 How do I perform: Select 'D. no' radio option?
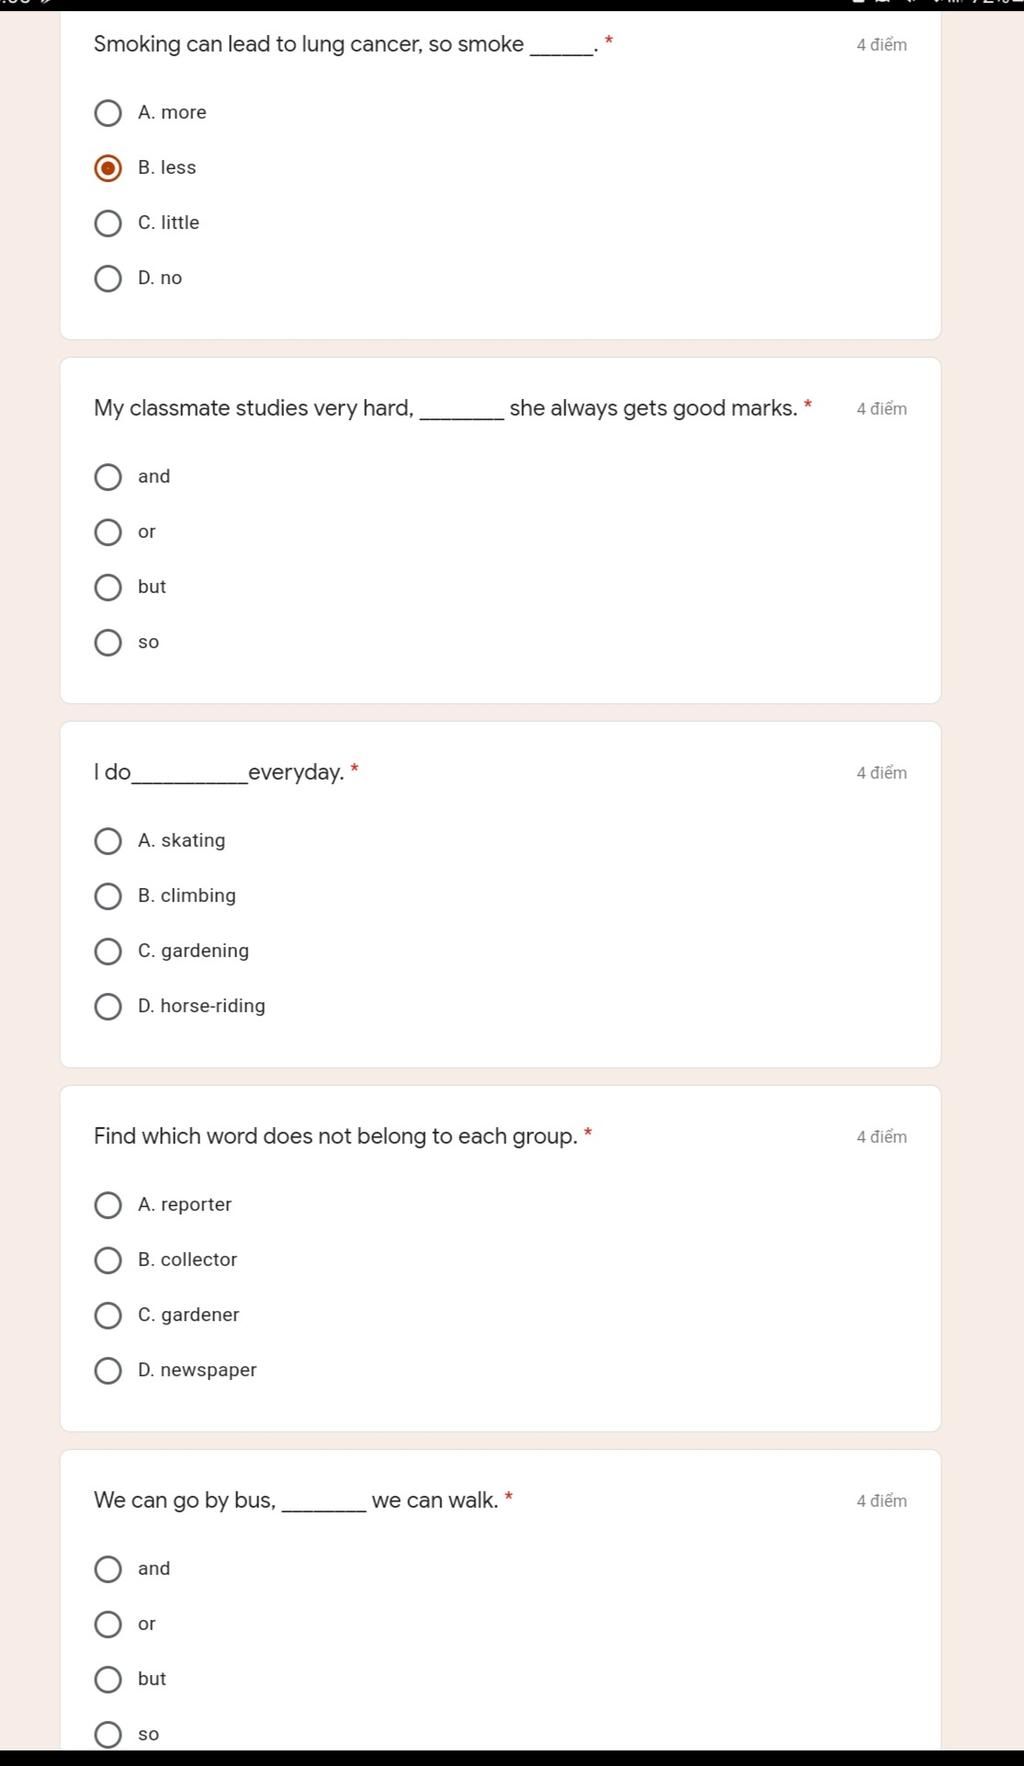108,278
